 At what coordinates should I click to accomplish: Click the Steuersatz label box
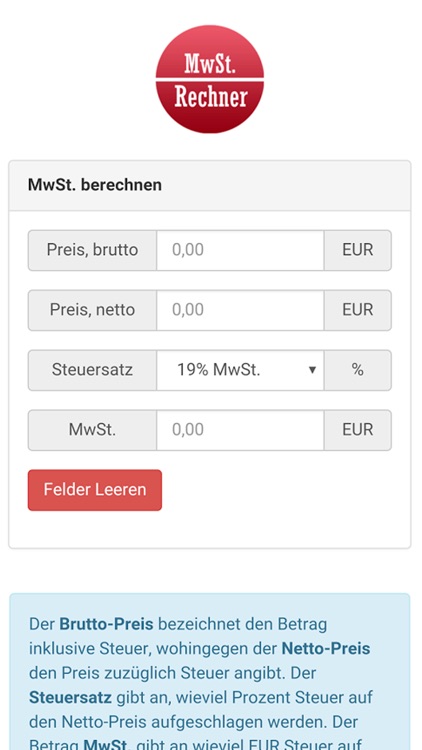[92, 370]
